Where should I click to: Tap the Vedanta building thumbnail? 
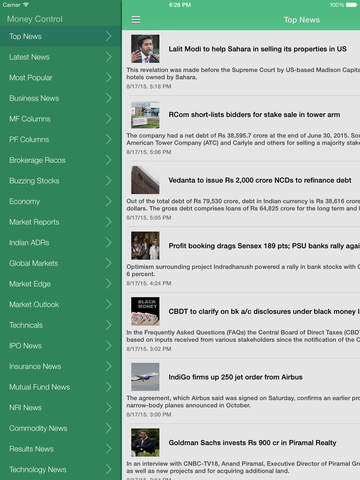click(x=145, y=180)
